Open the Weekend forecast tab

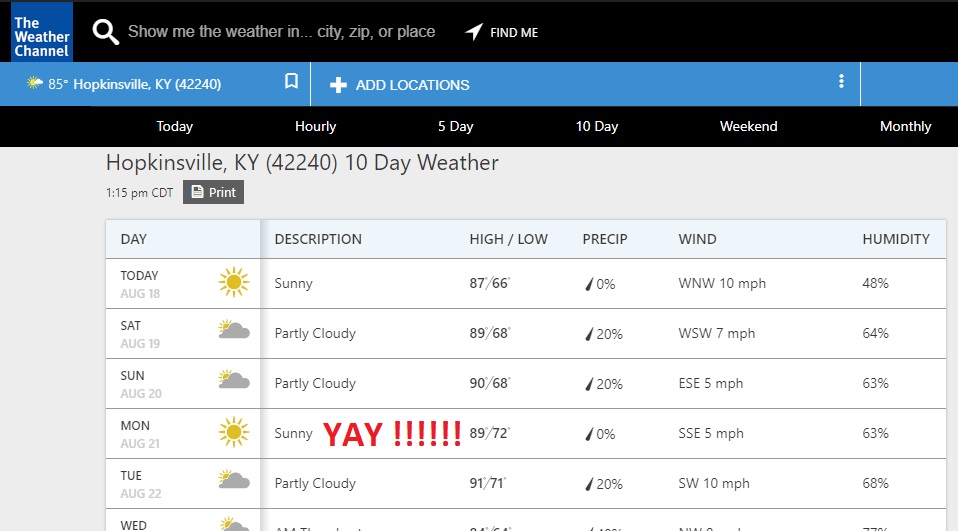(x=748, y=126)
